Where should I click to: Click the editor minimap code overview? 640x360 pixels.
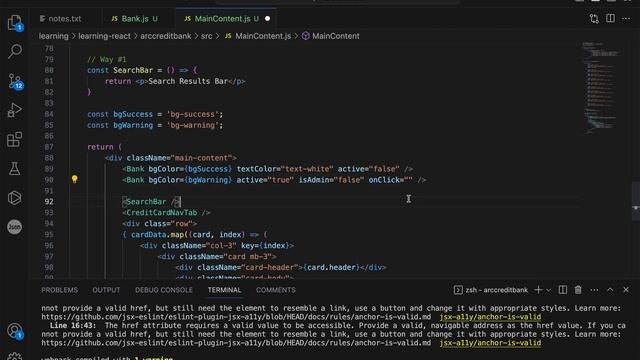click(600, 87)
